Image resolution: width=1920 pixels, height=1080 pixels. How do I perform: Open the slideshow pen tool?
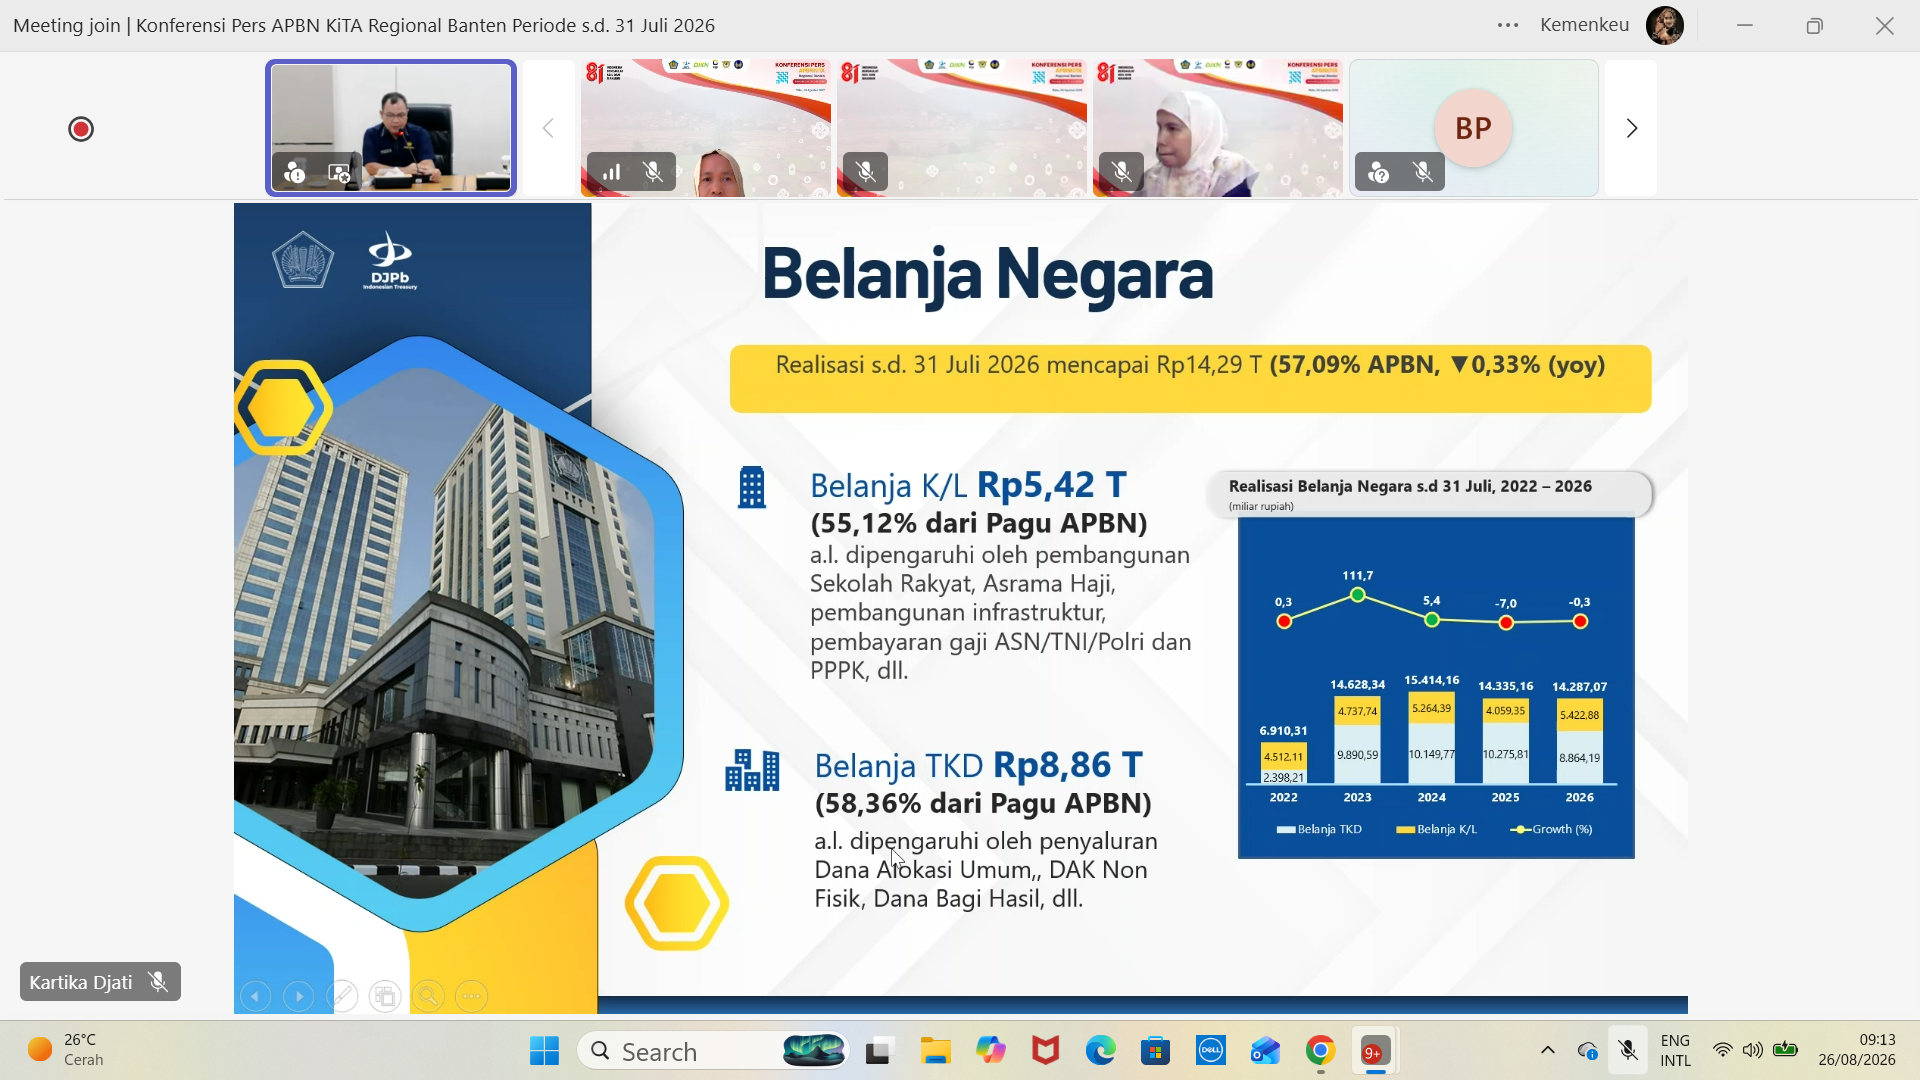coord(342,996)
